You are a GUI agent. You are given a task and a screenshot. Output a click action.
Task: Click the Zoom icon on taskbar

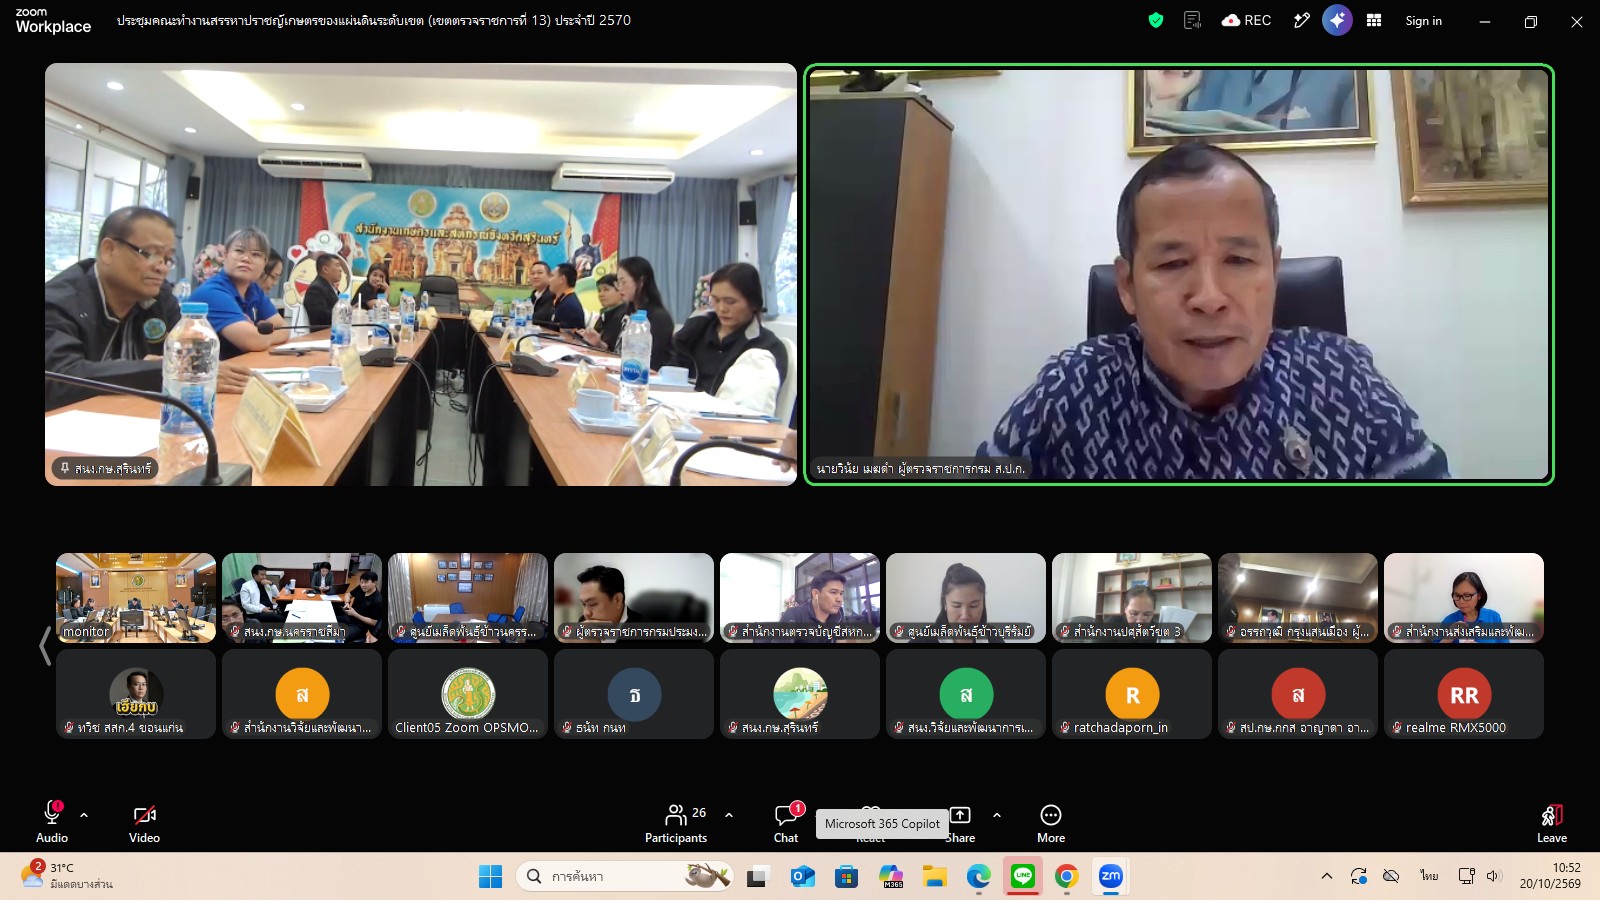(1111, 877)
